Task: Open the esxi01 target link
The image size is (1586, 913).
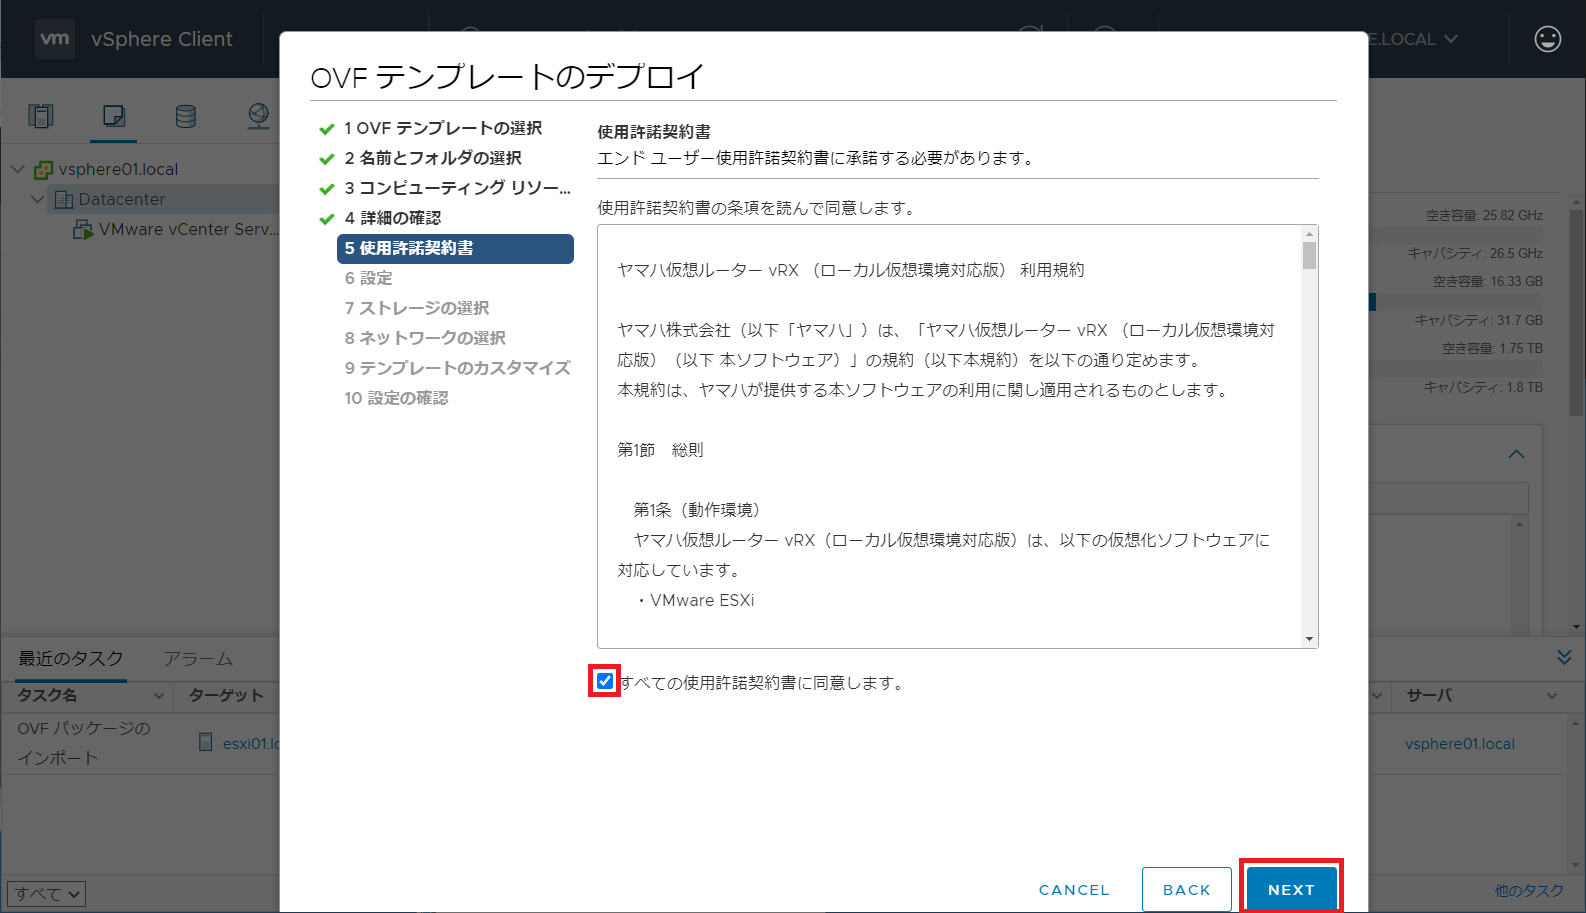Action: click(251, 743)
